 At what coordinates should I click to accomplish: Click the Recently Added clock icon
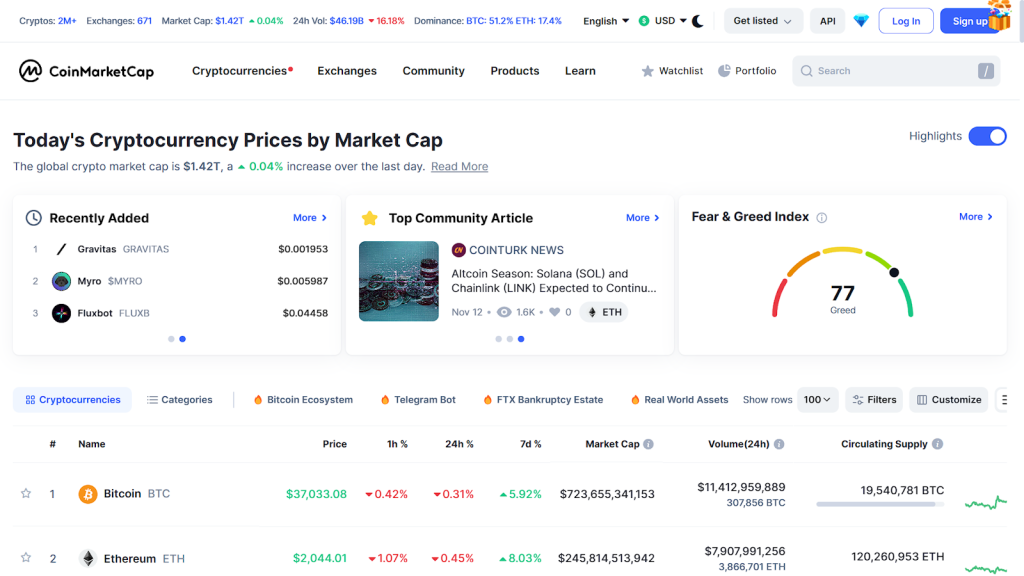point(33,218)
